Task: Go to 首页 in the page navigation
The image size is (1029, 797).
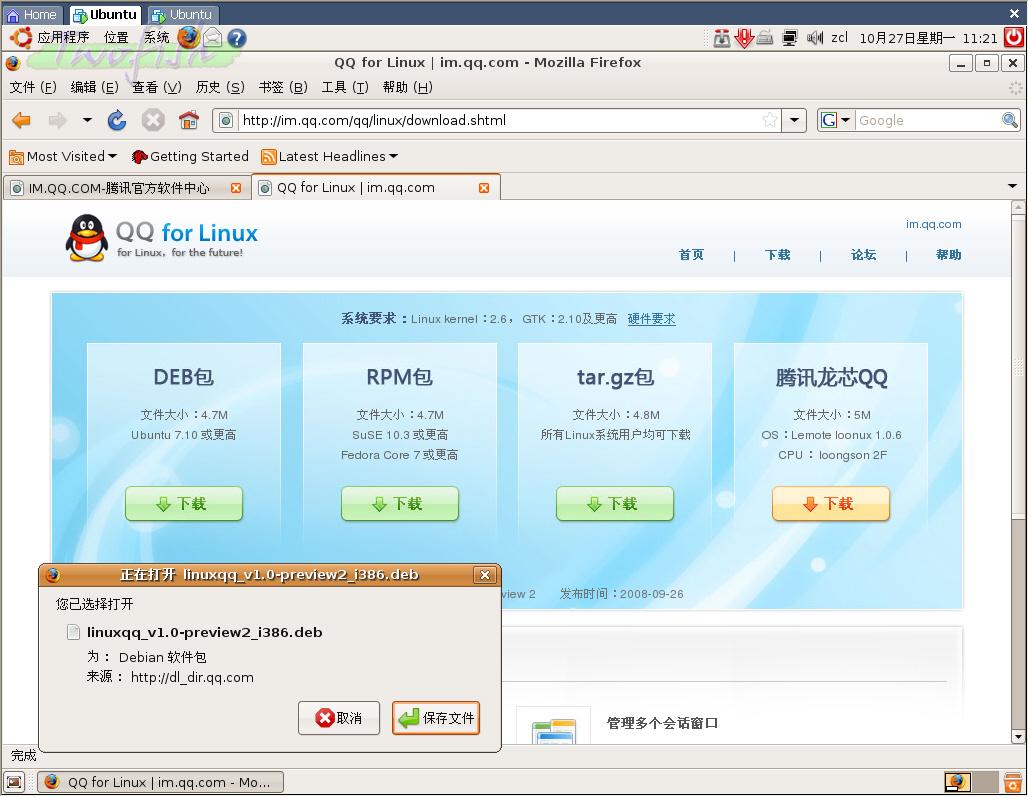Action: point(691,255)
